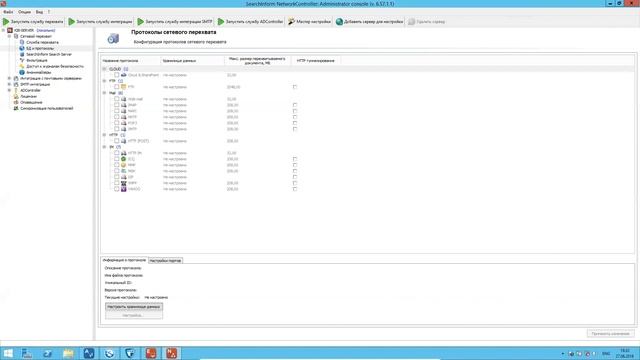Open File Explorer from taskbar
This screenshot has height=360, width=640.
[68, 353]
